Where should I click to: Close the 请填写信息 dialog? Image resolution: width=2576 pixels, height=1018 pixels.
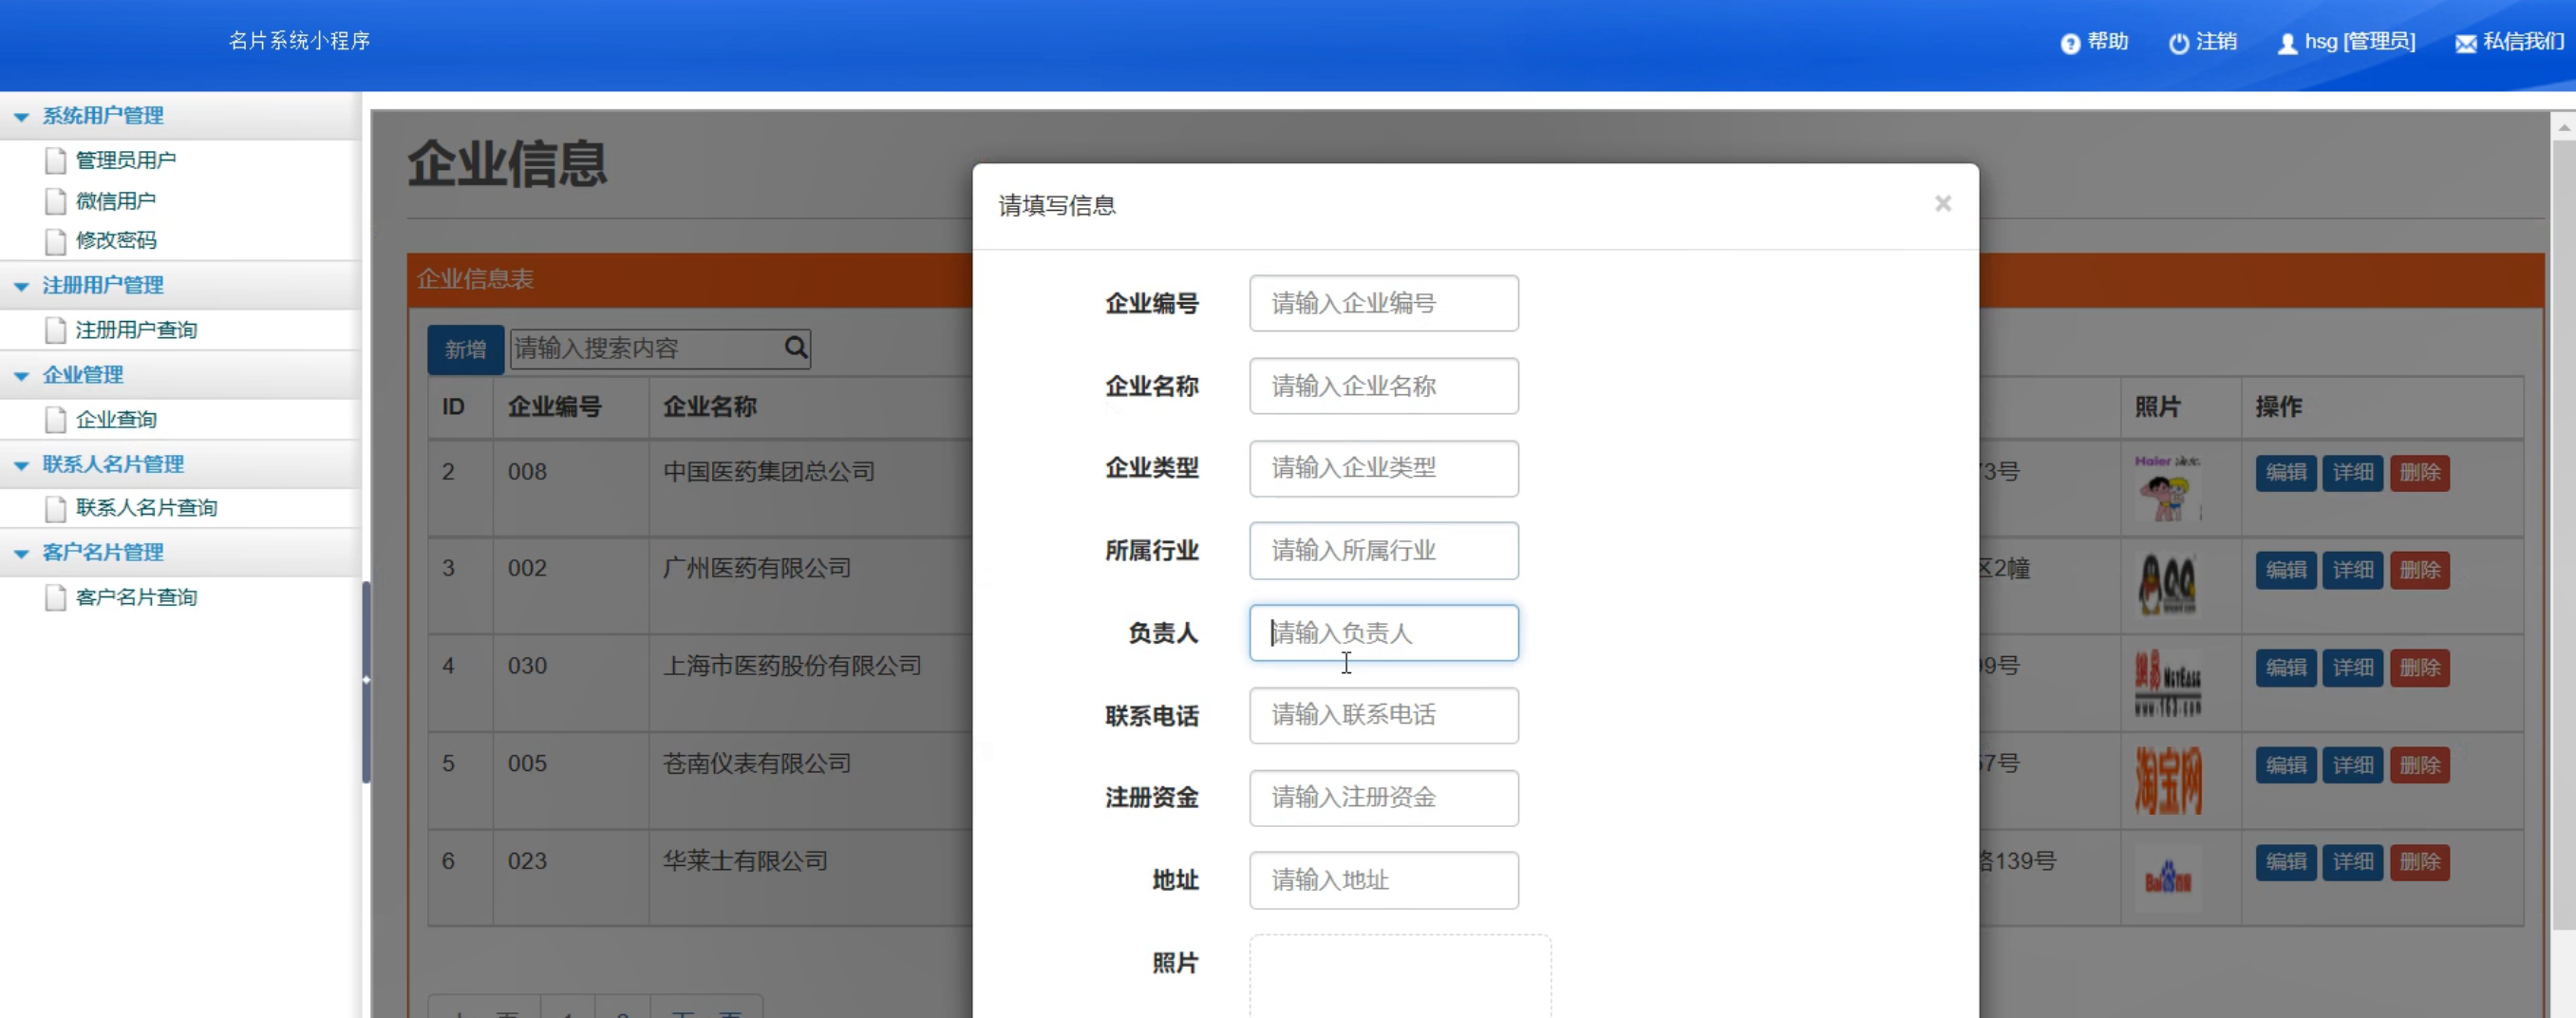coord(1943,204)
